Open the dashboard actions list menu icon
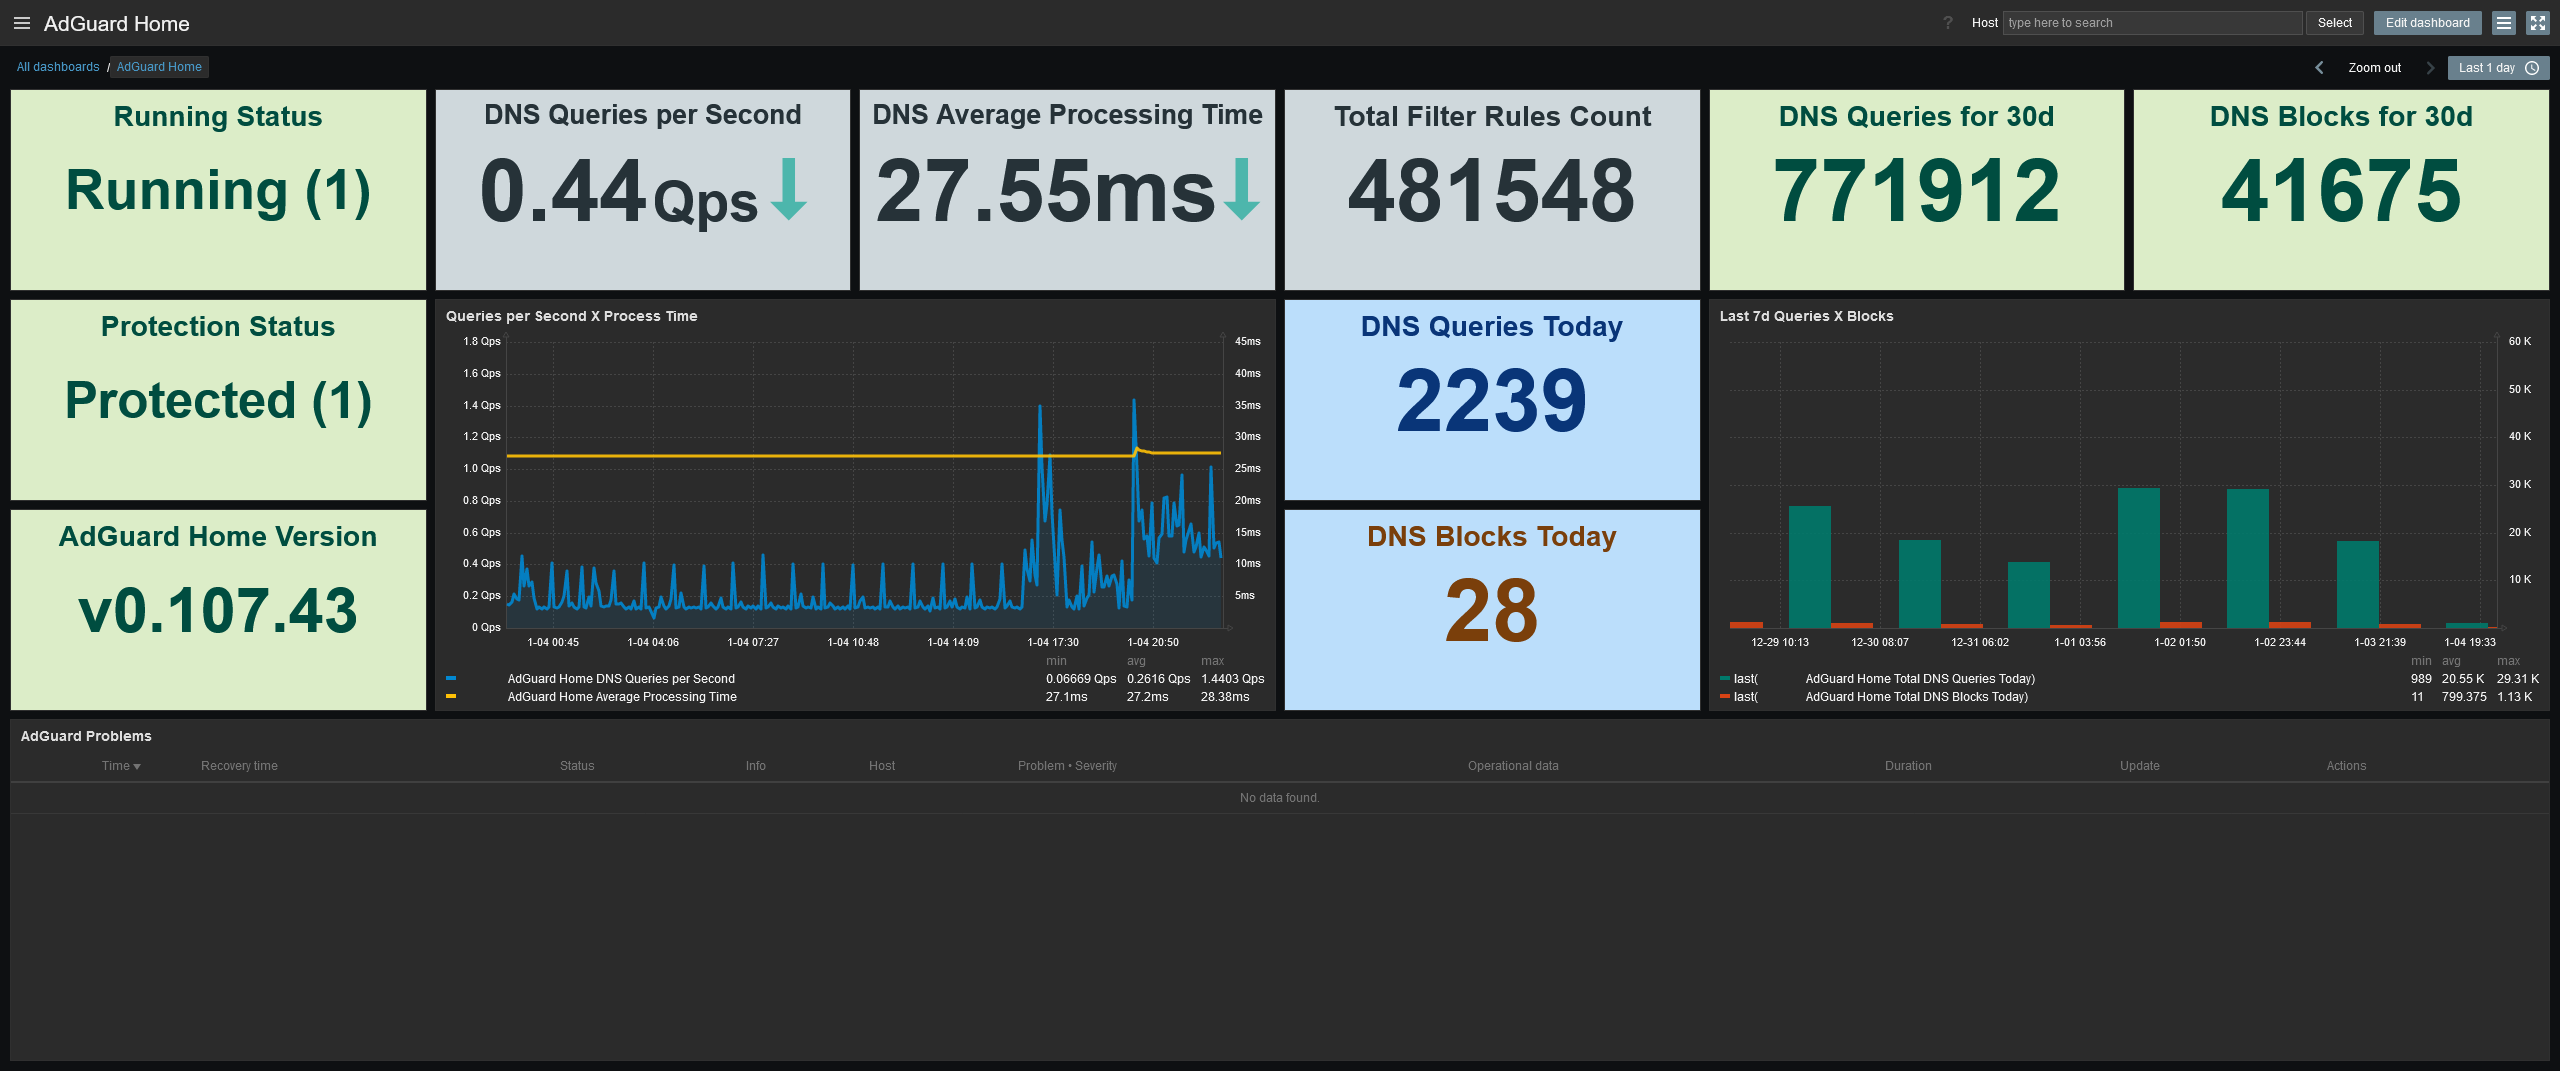The height and width of the screenshot is (1071, 2560). click(x=2504, y=23)
